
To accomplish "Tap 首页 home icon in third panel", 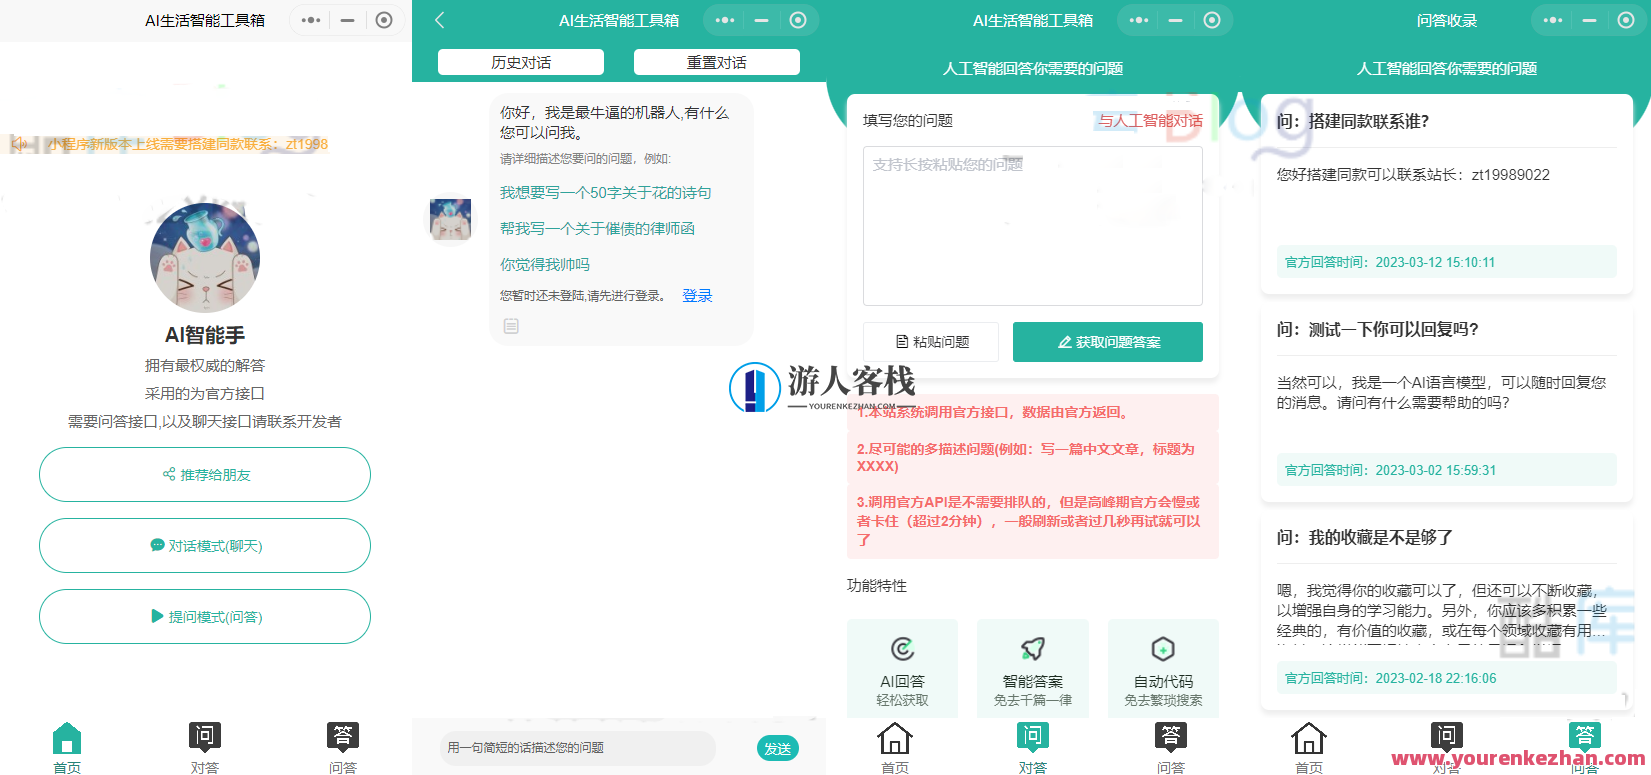I will point(895,738).
